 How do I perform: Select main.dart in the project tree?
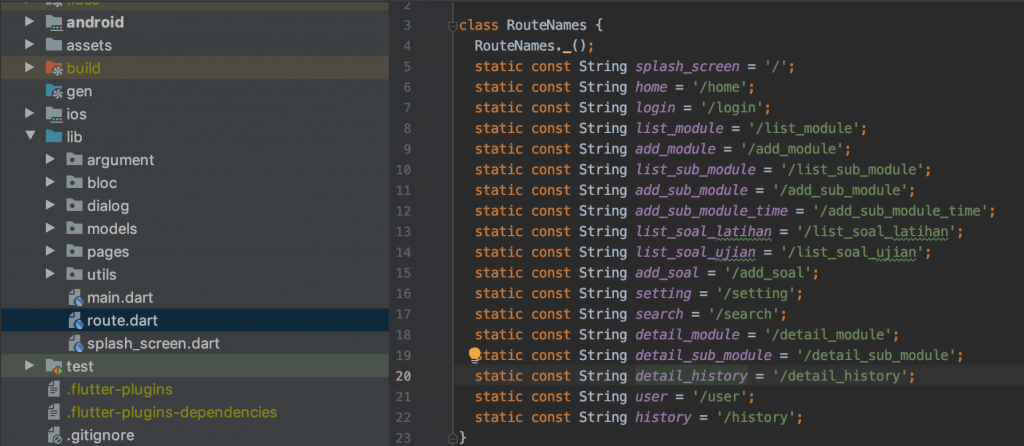coord(120,298)
